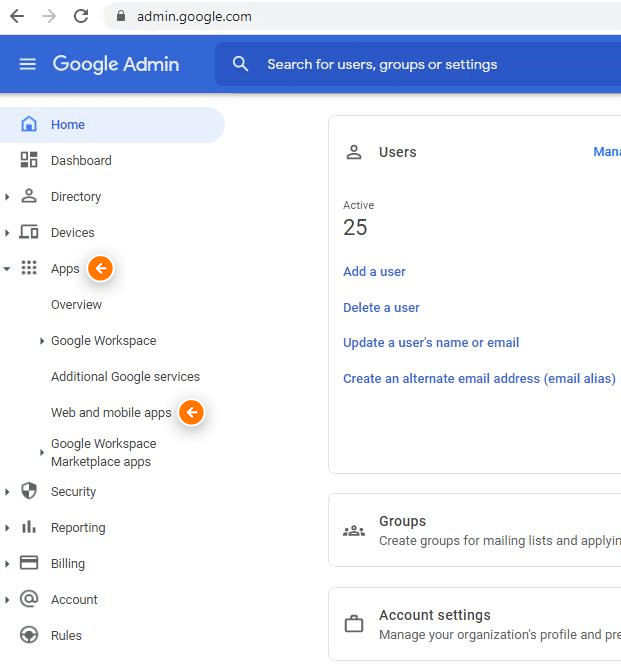The width and height of the screenshot is (621, 668).
Task: Expand the Devices section arrow
Action: (x=7, y=233)
